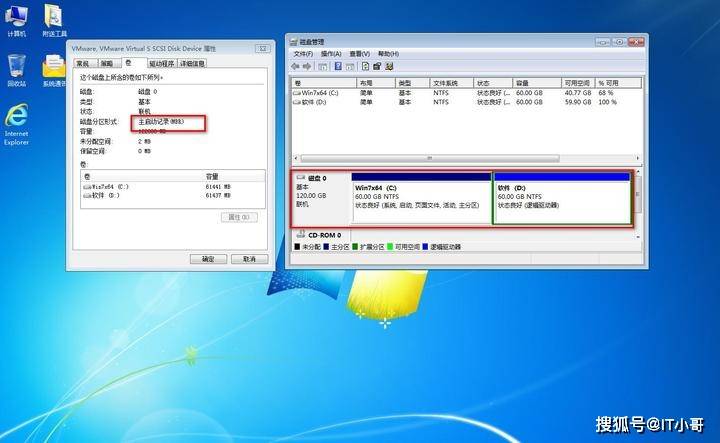Click the 确定 button

[x=208, y=259]
